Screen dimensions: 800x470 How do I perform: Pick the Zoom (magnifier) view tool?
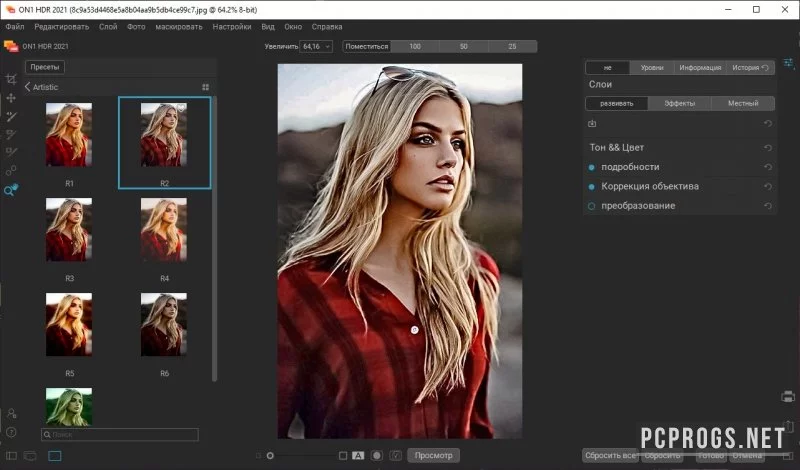[x=11, y=190]
